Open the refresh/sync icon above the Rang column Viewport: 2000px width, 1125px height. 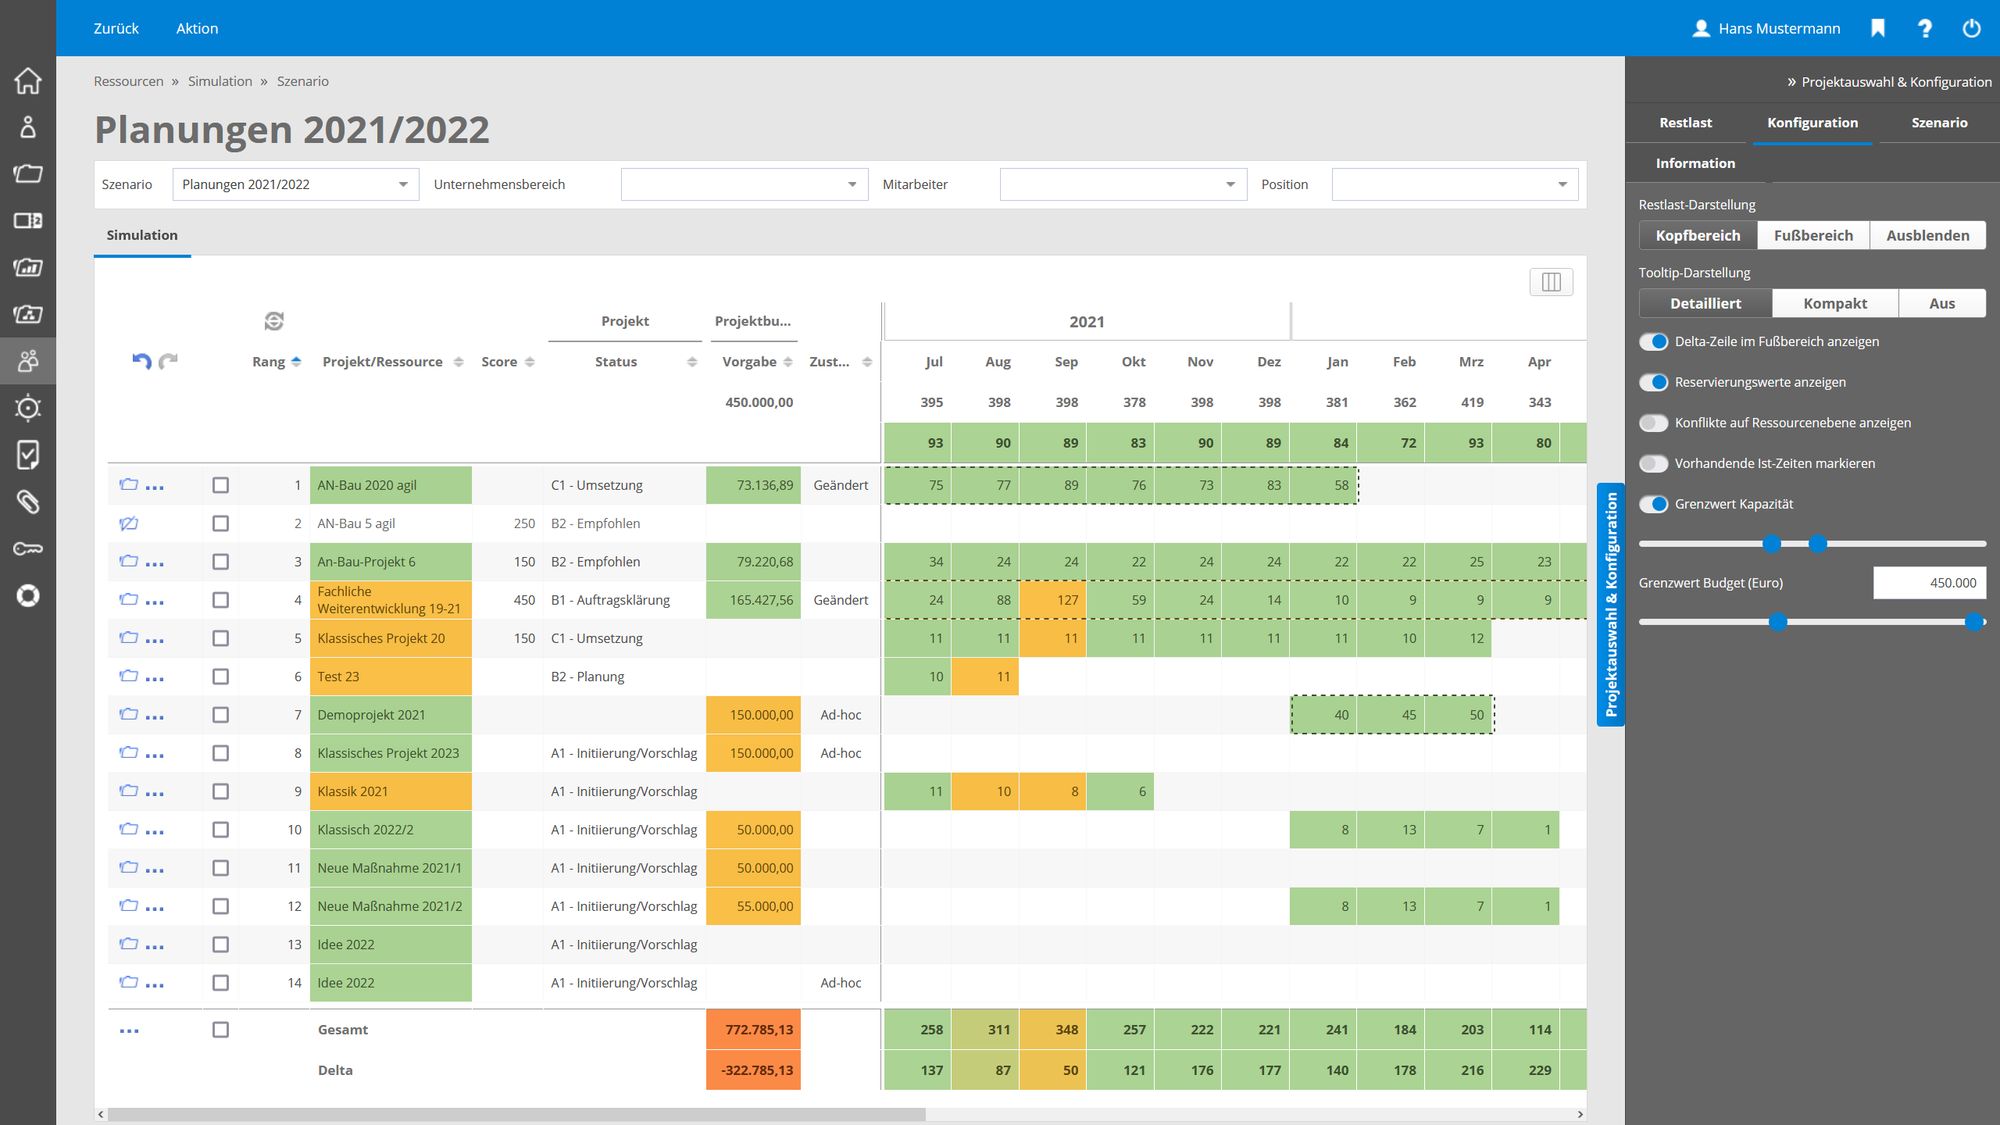tap(273, 321)
